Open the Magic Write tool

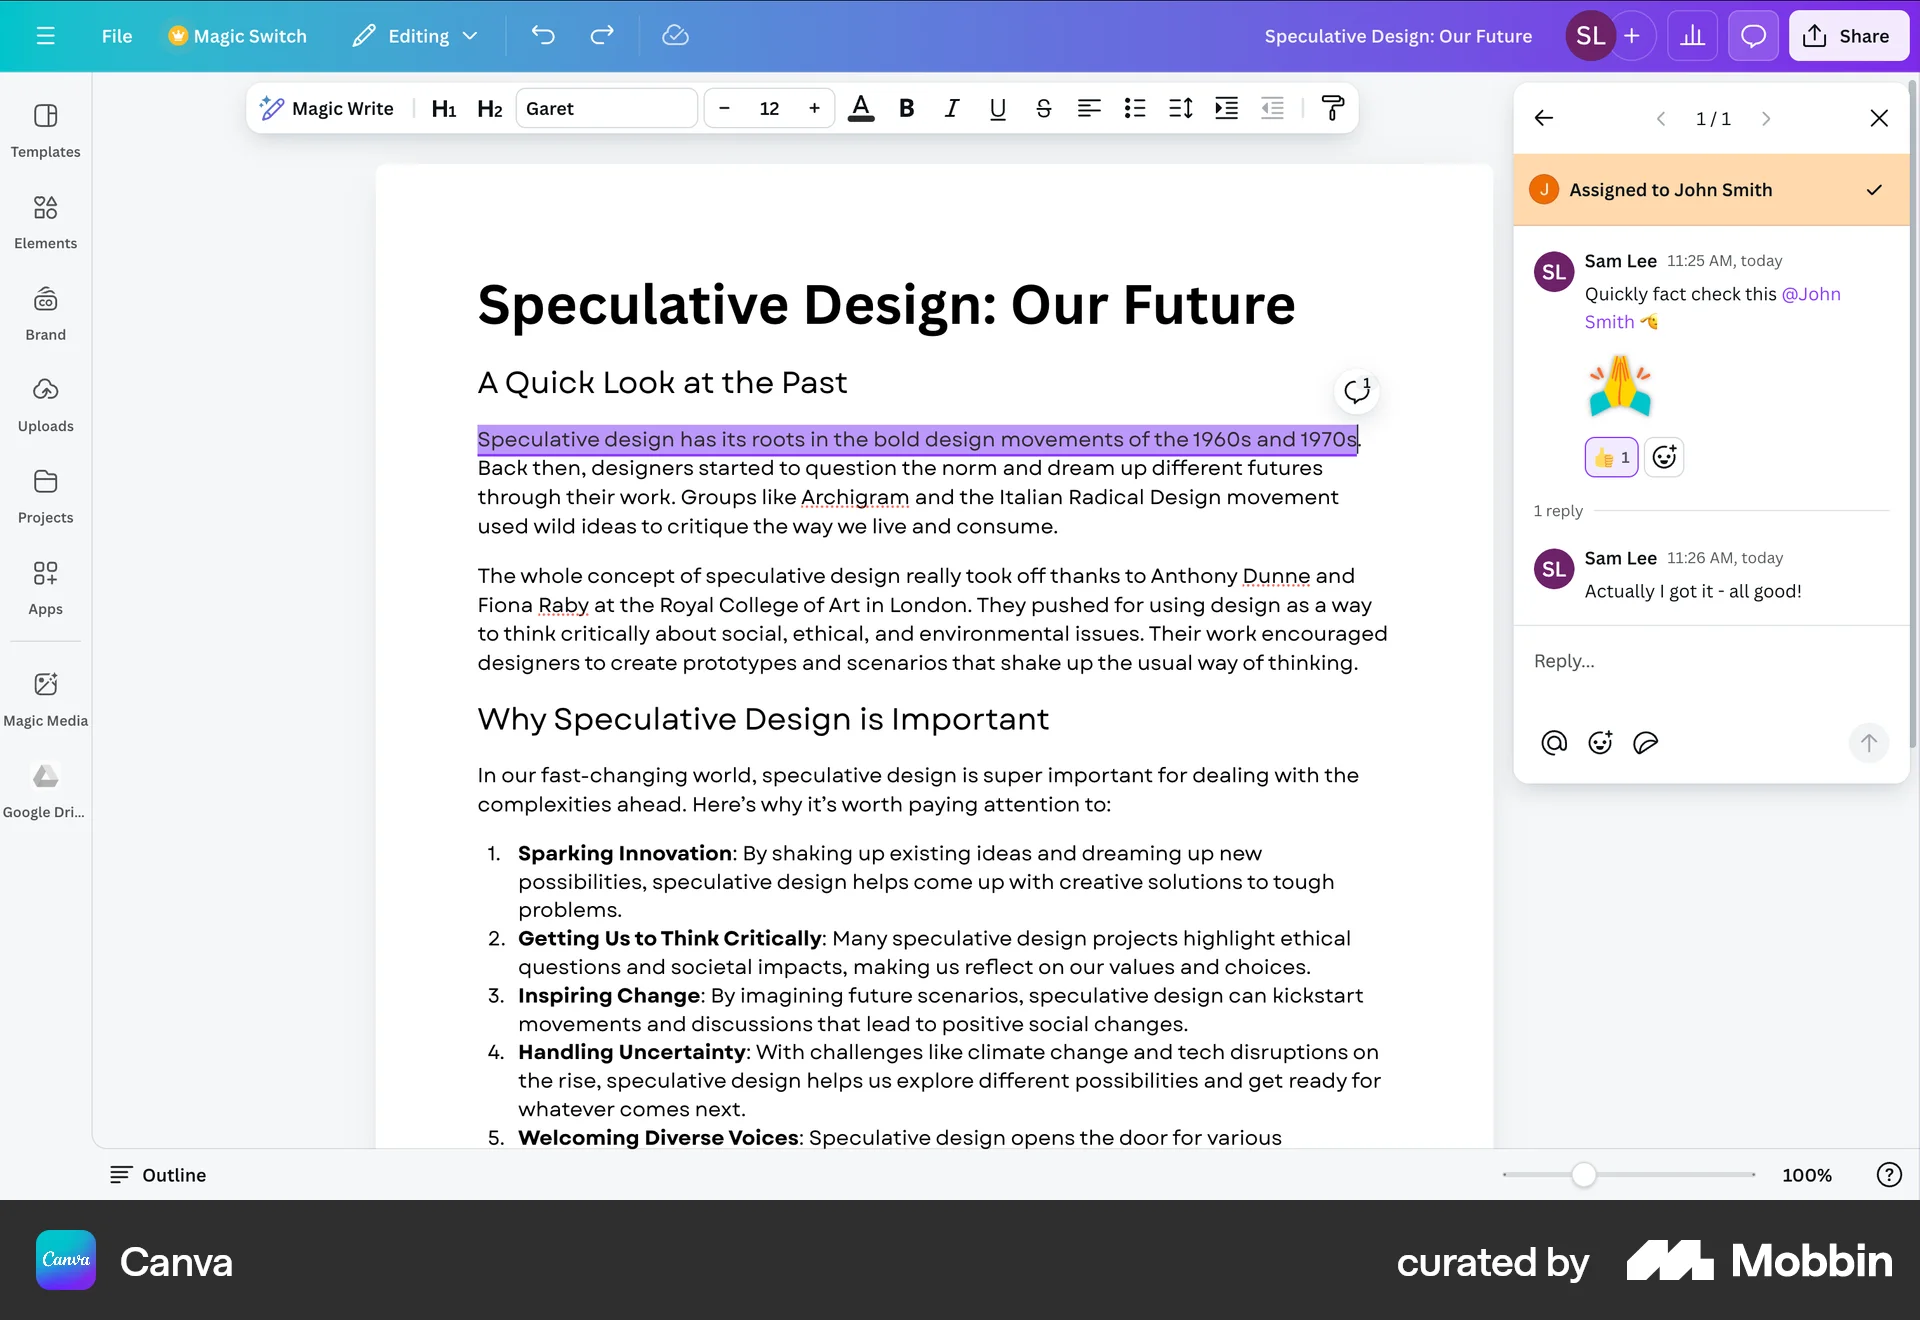click(327, 108)
